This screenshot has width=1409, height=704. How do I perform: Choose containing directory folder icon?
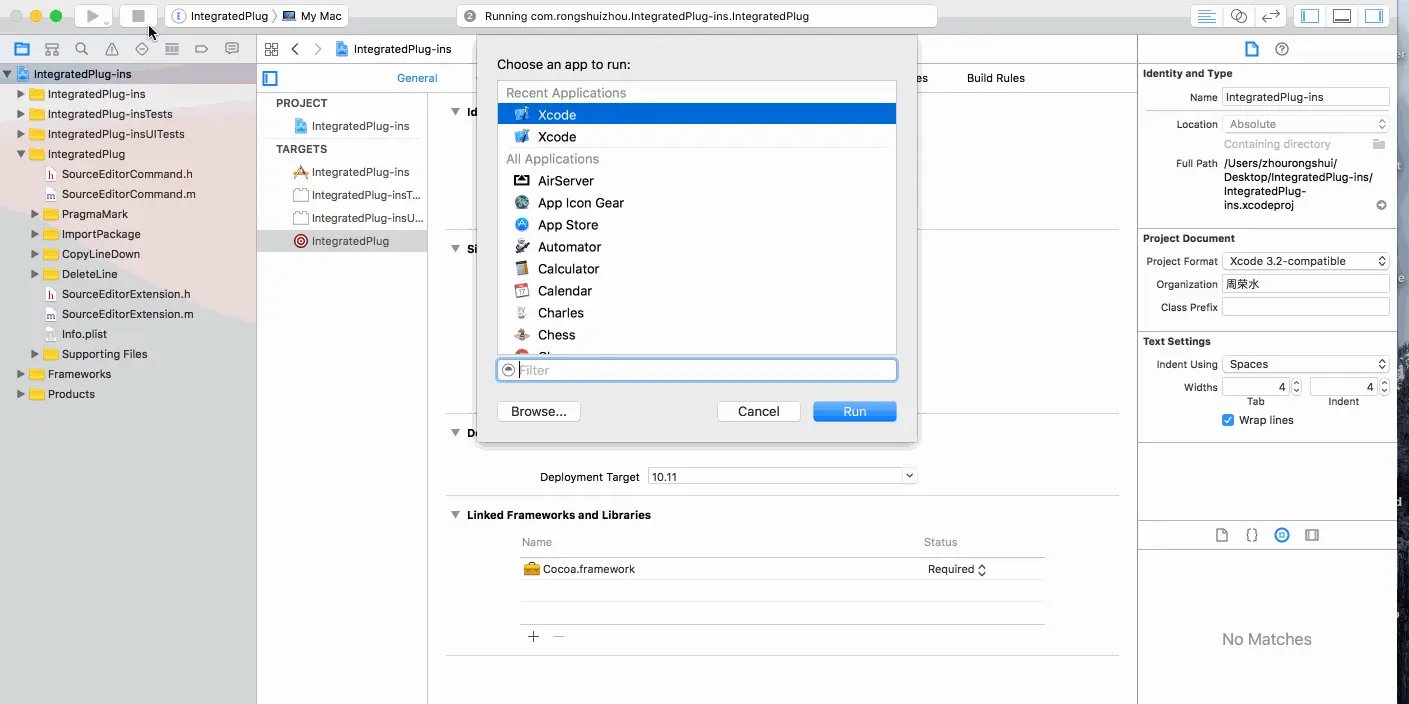1379,144
